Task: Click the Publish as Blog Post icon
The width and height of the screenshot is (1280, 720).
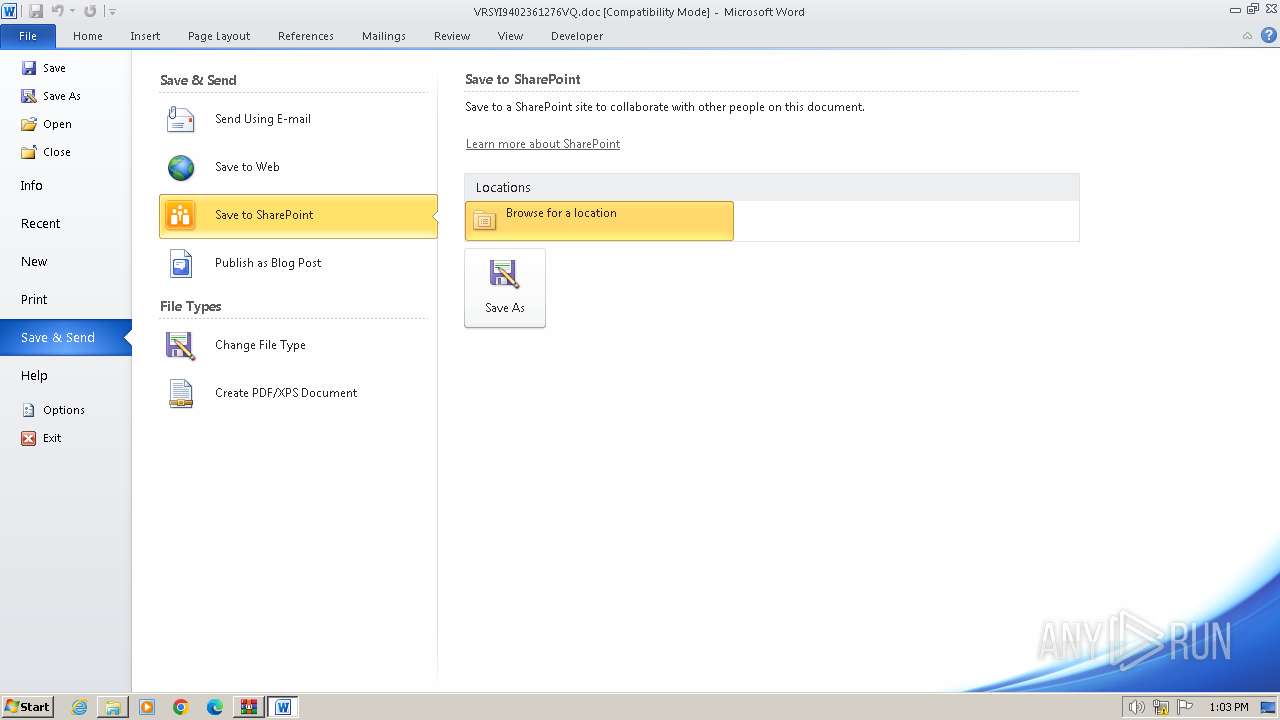Action: (181, 263)
